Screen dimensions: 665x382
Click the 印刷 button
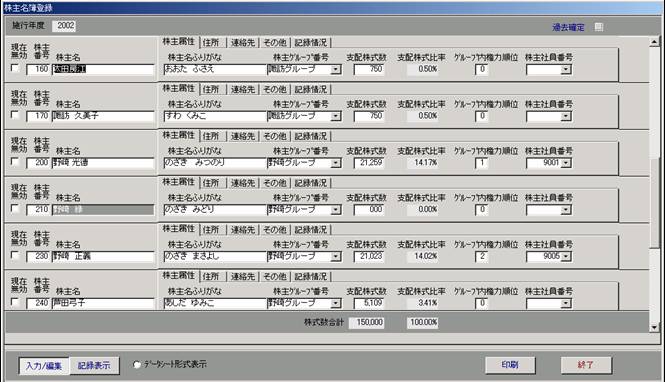click(510, 365)
